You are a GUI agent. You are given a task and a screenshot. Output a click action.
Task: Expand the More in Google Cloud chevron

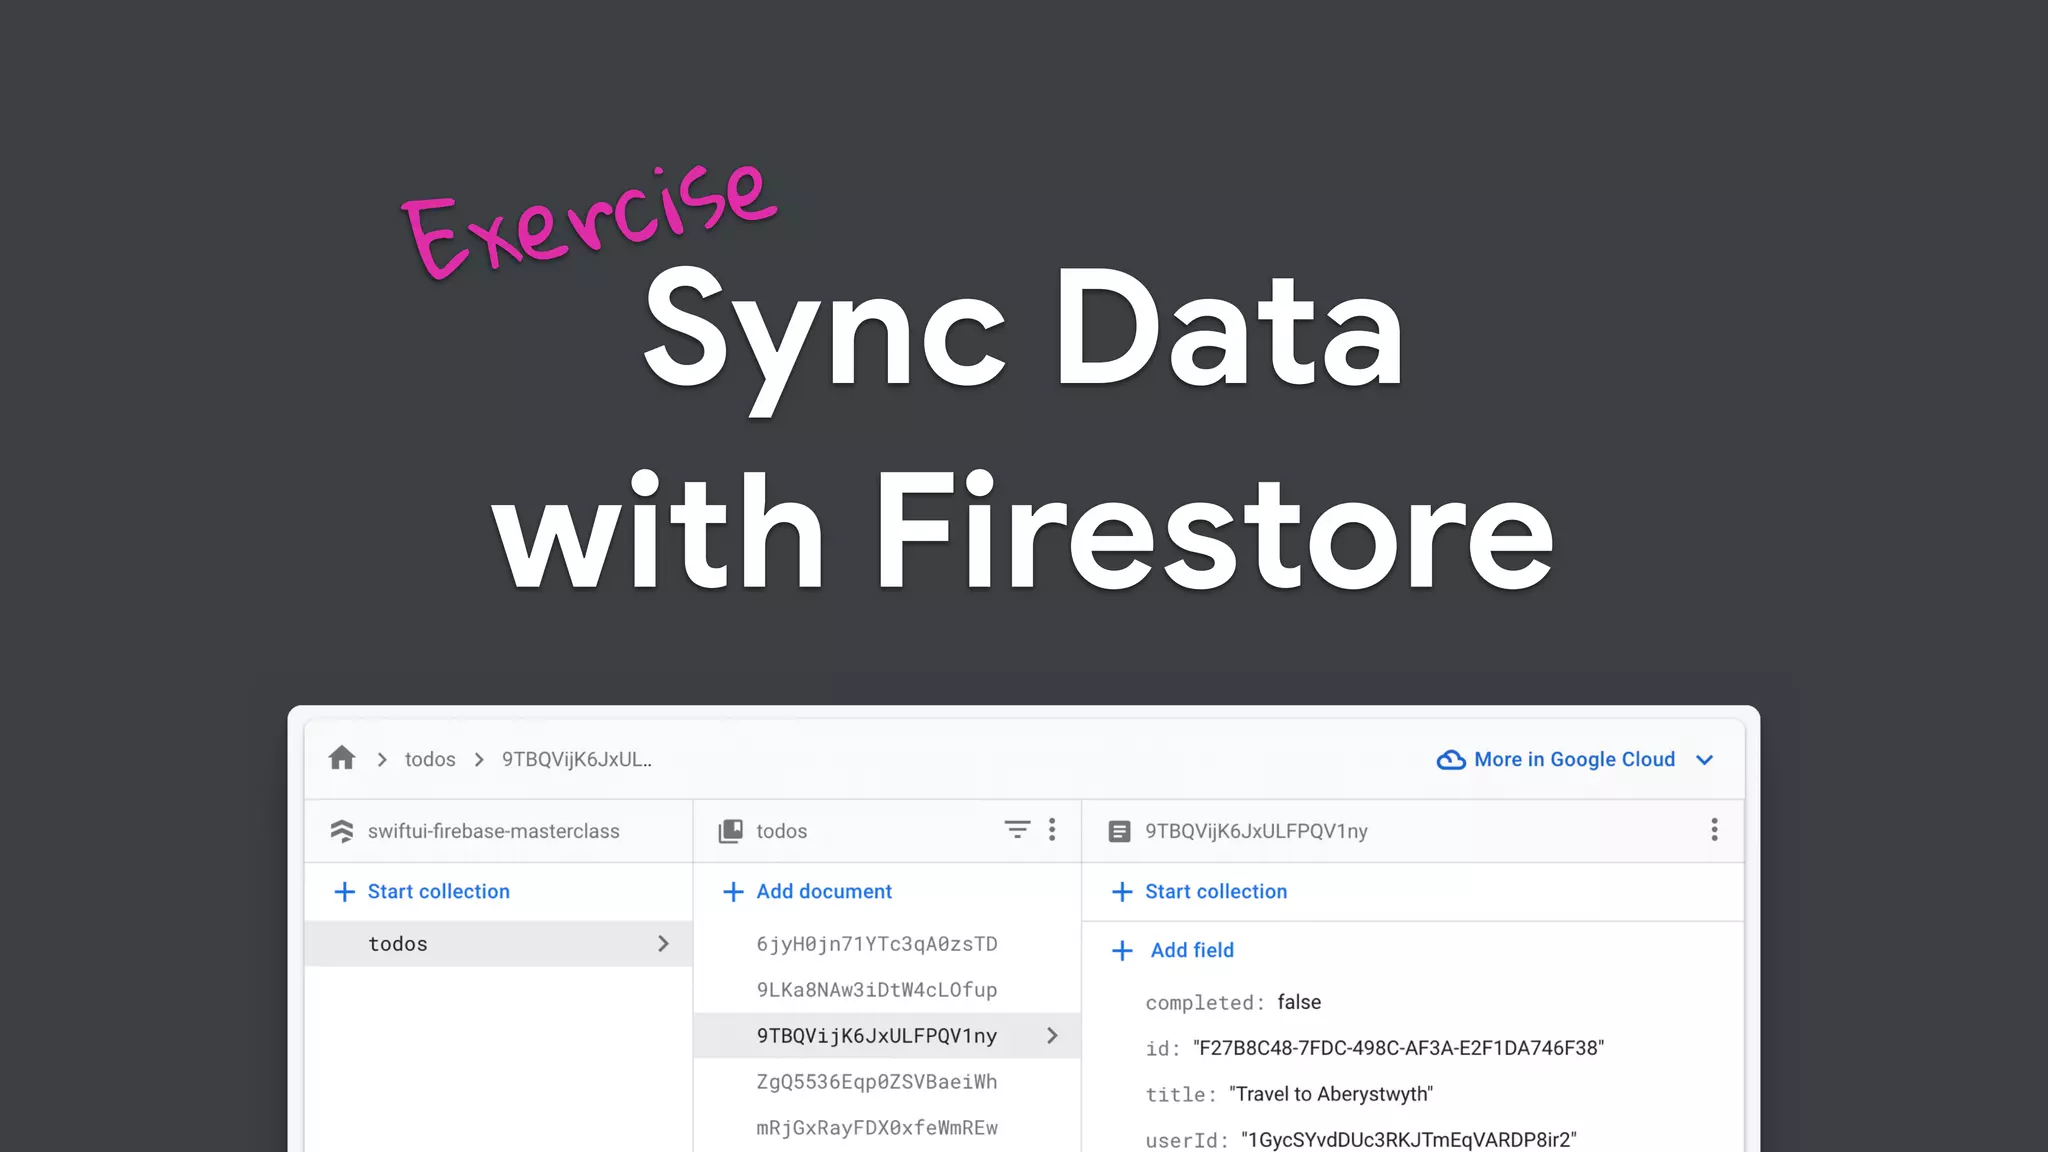click(1705, 760)
